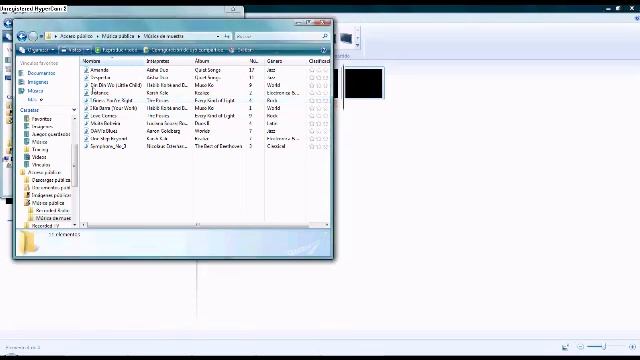Open the recent pages dropdown beside forward arrow

(x=41, y=36)
